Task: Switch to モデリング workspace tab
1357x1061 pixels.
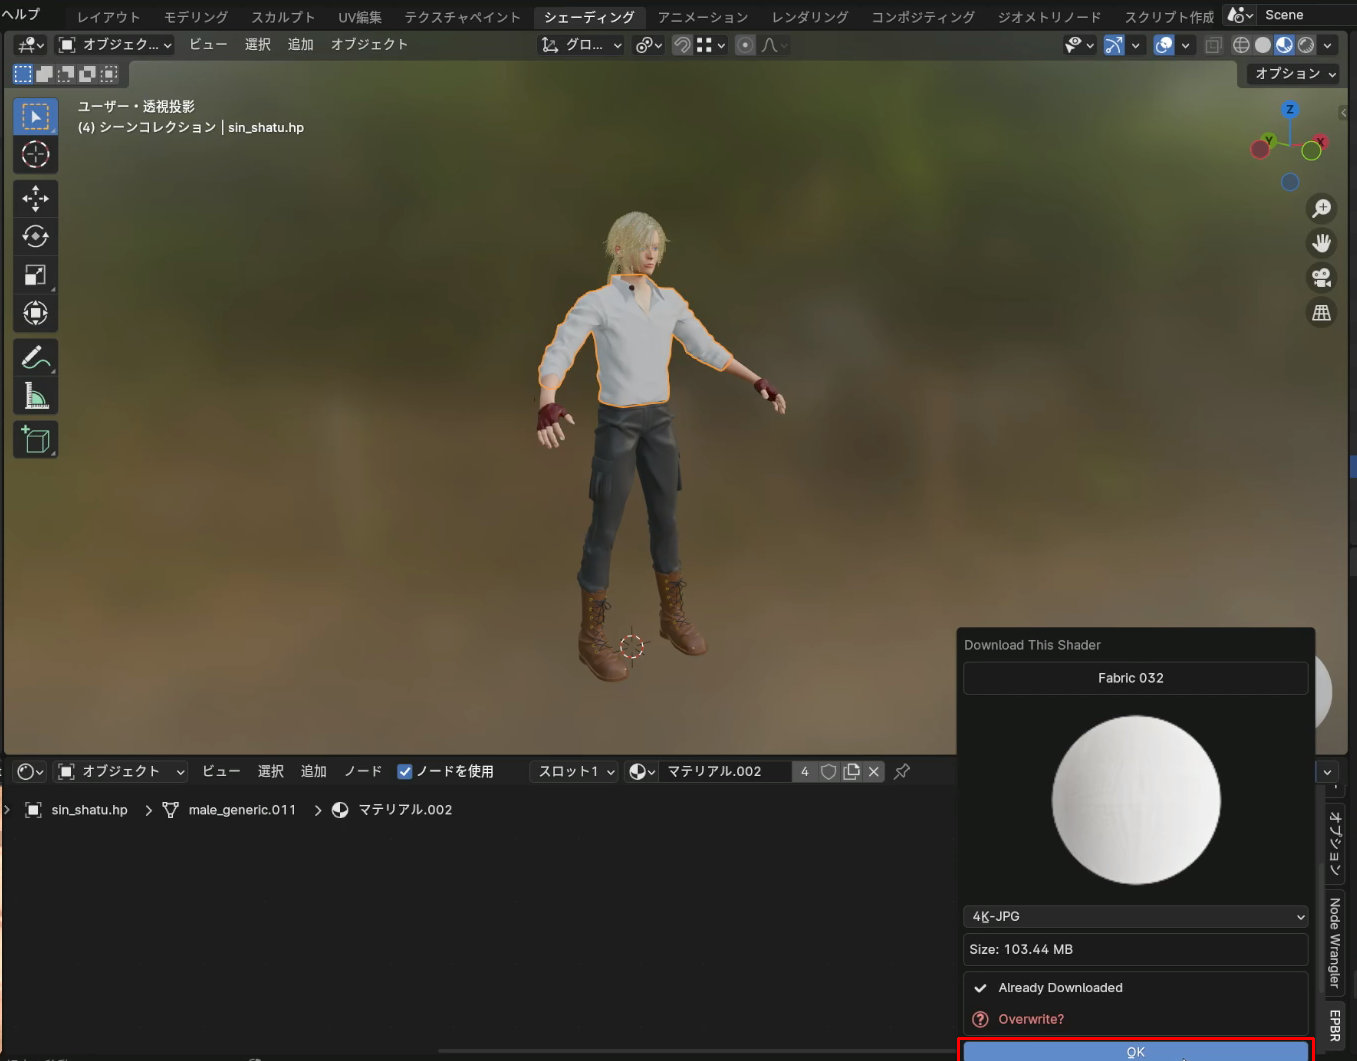Action: [196, 17]
